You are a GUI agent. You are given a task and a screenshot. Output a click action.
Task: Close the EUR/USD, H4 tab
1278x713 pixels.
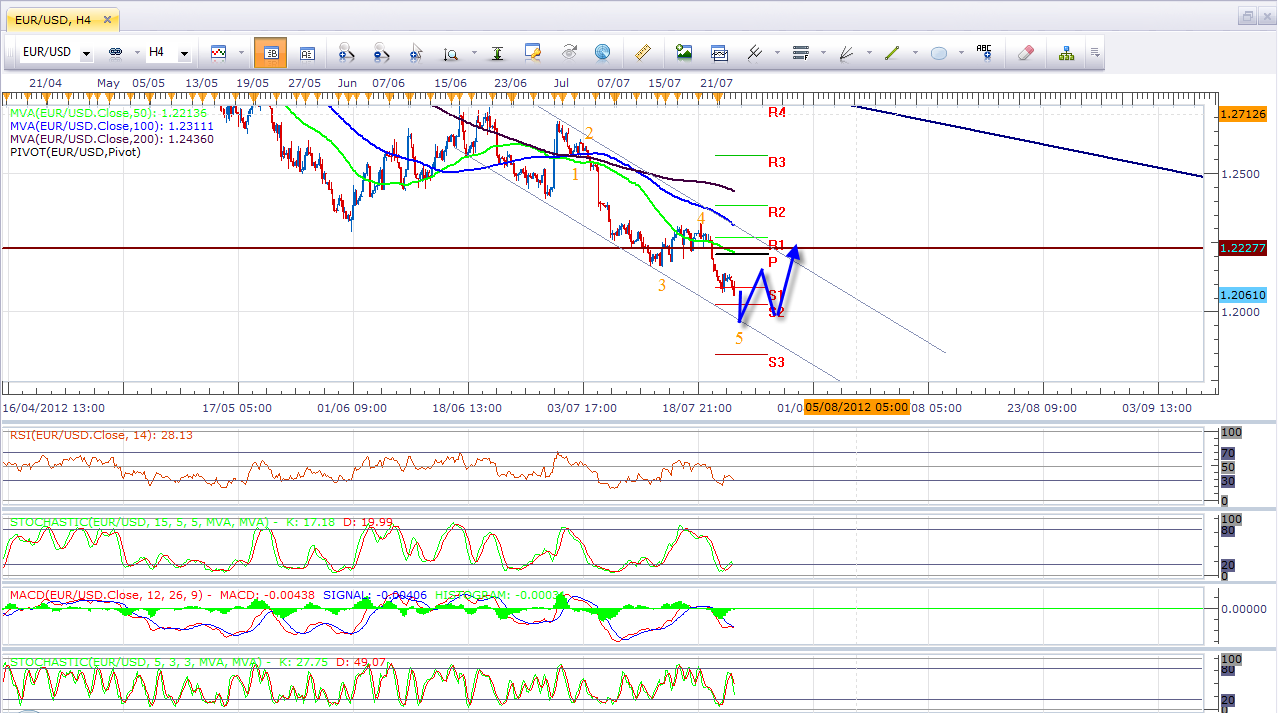coord(107,18)
